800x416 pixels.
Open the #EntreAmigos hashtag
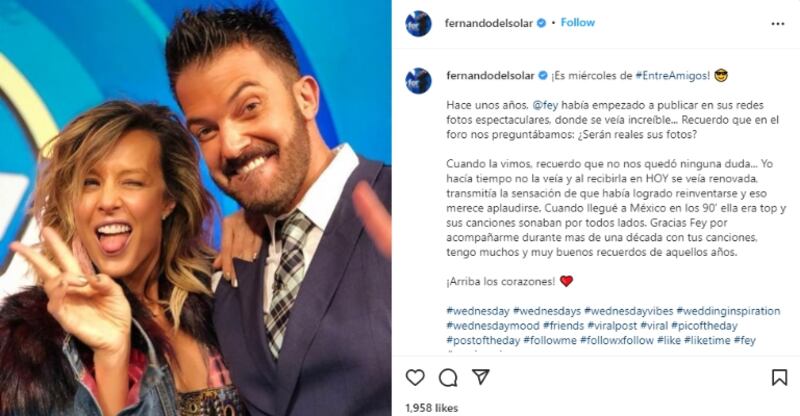(x=672, y=76)
